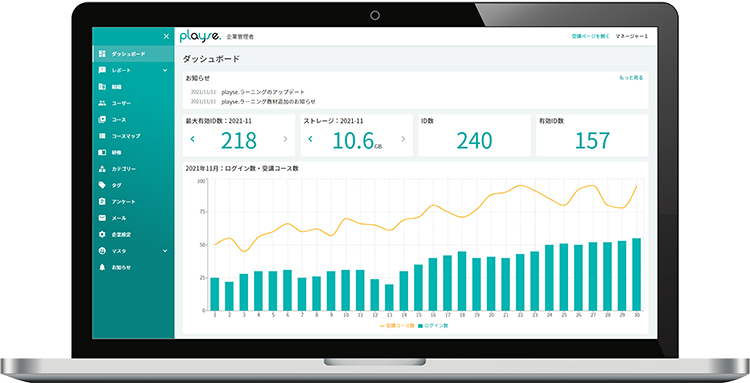The height and width of the screenshot is (383, 750).
Task: Click the レポート report icon
Action: click(x=102, y=70)
